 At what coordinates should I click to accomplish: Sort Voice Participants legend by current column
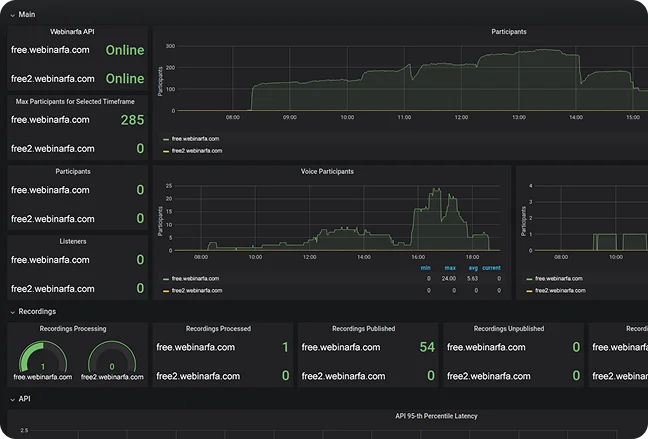tap(491, 268)
